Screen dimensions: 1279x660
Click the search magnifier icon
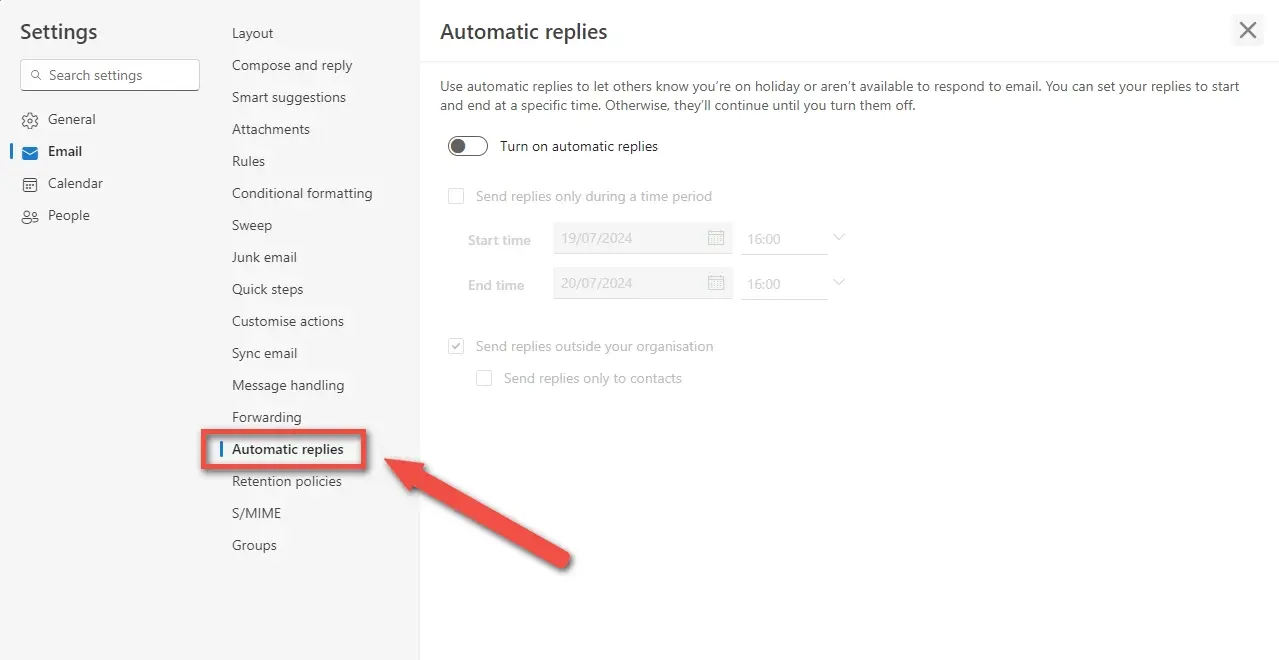click(37, 75)
